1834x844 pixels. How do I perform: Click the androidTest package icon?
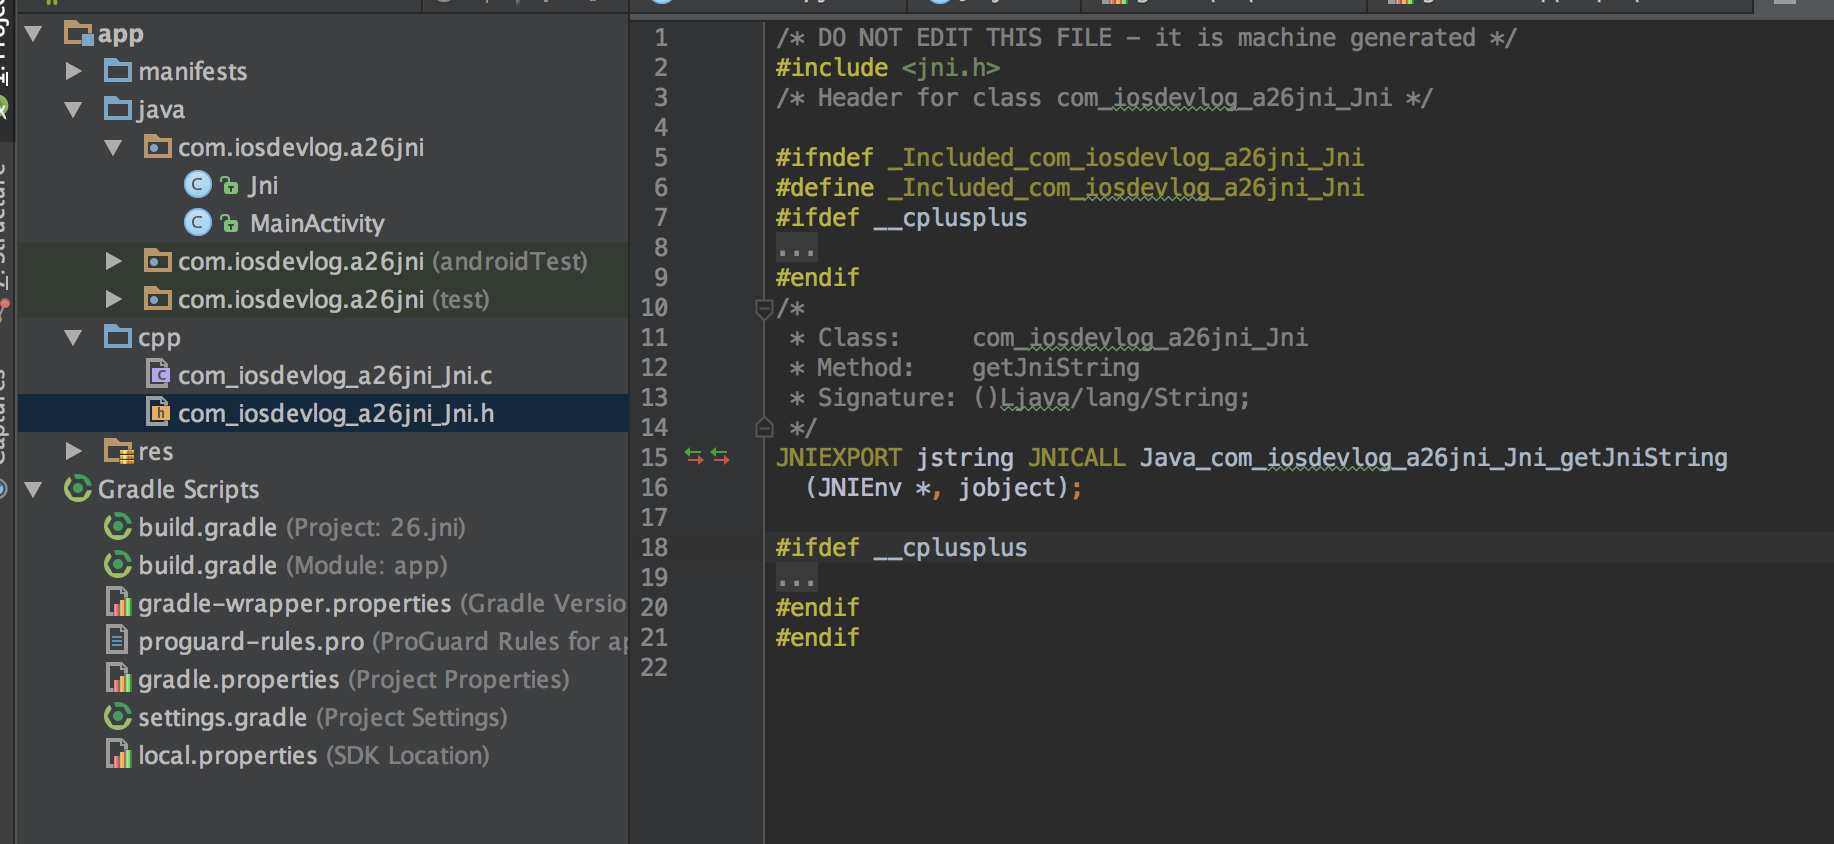pos(158,261)
